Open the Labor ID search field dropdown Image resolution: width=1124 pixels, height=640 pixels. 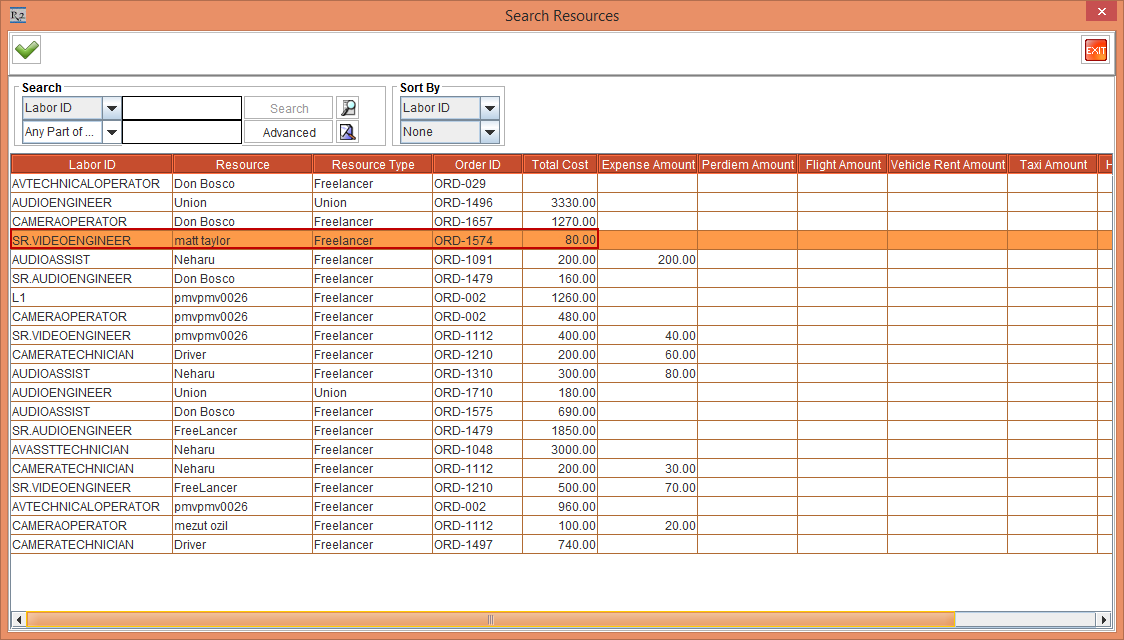[111, 107]
